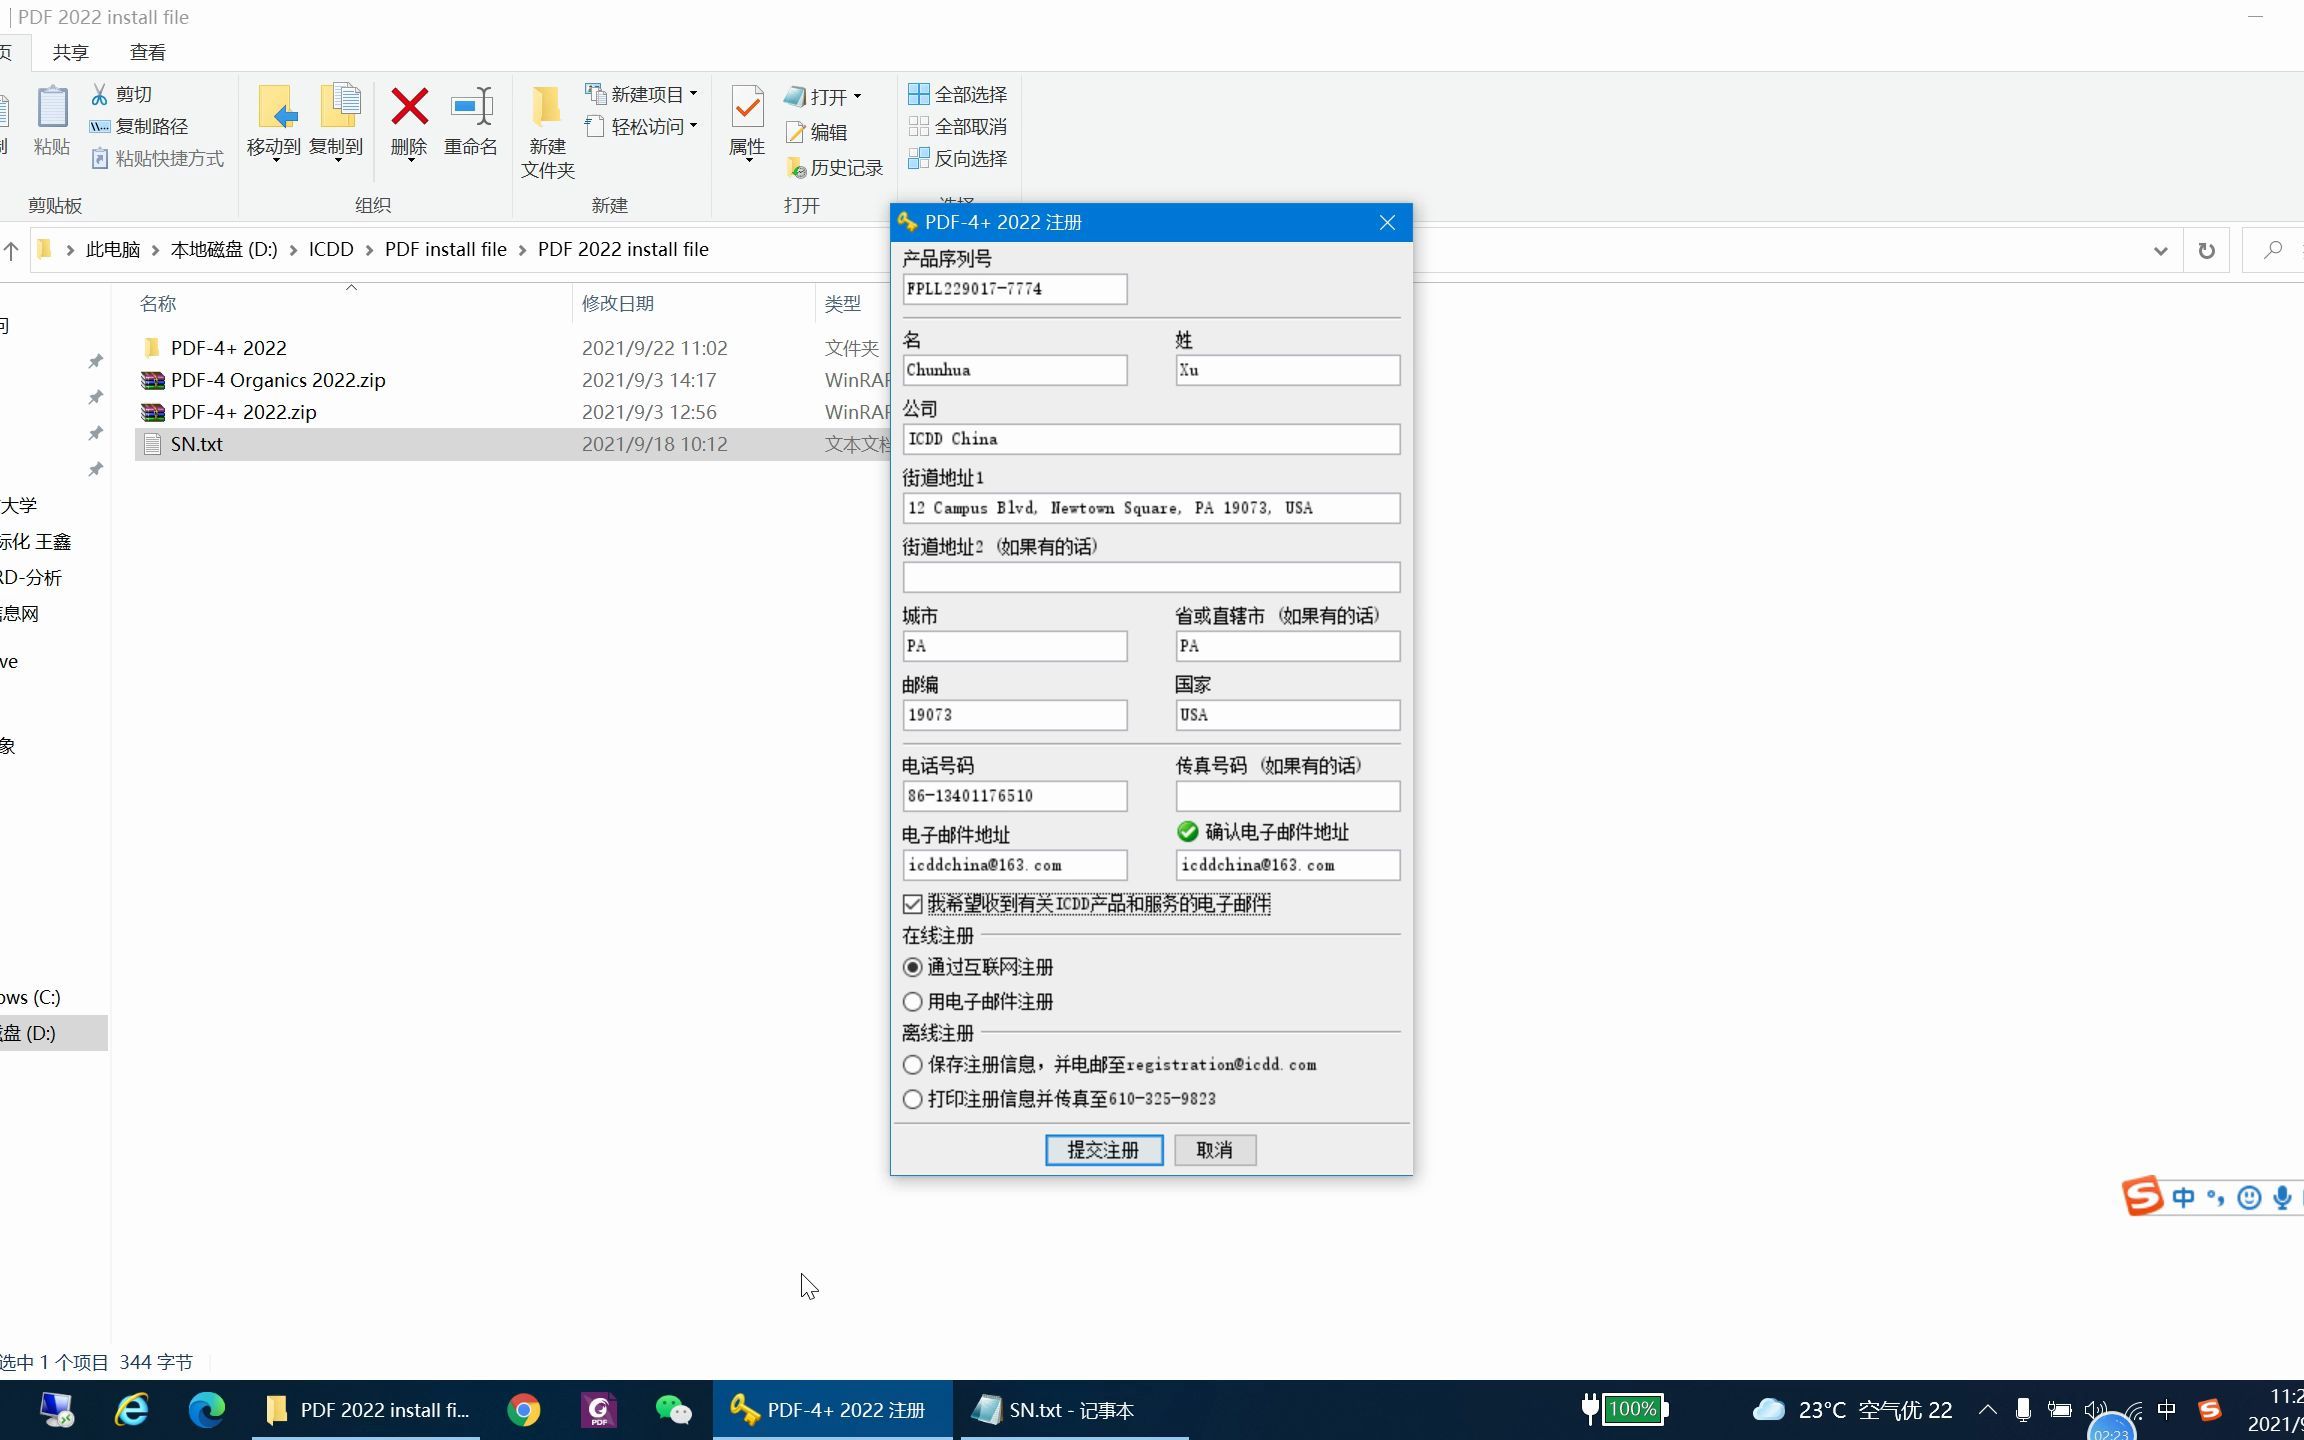Select 通过互联网注册 radio button
The height and width of the screenshot is (1440, 2304).
click(912, 966)
